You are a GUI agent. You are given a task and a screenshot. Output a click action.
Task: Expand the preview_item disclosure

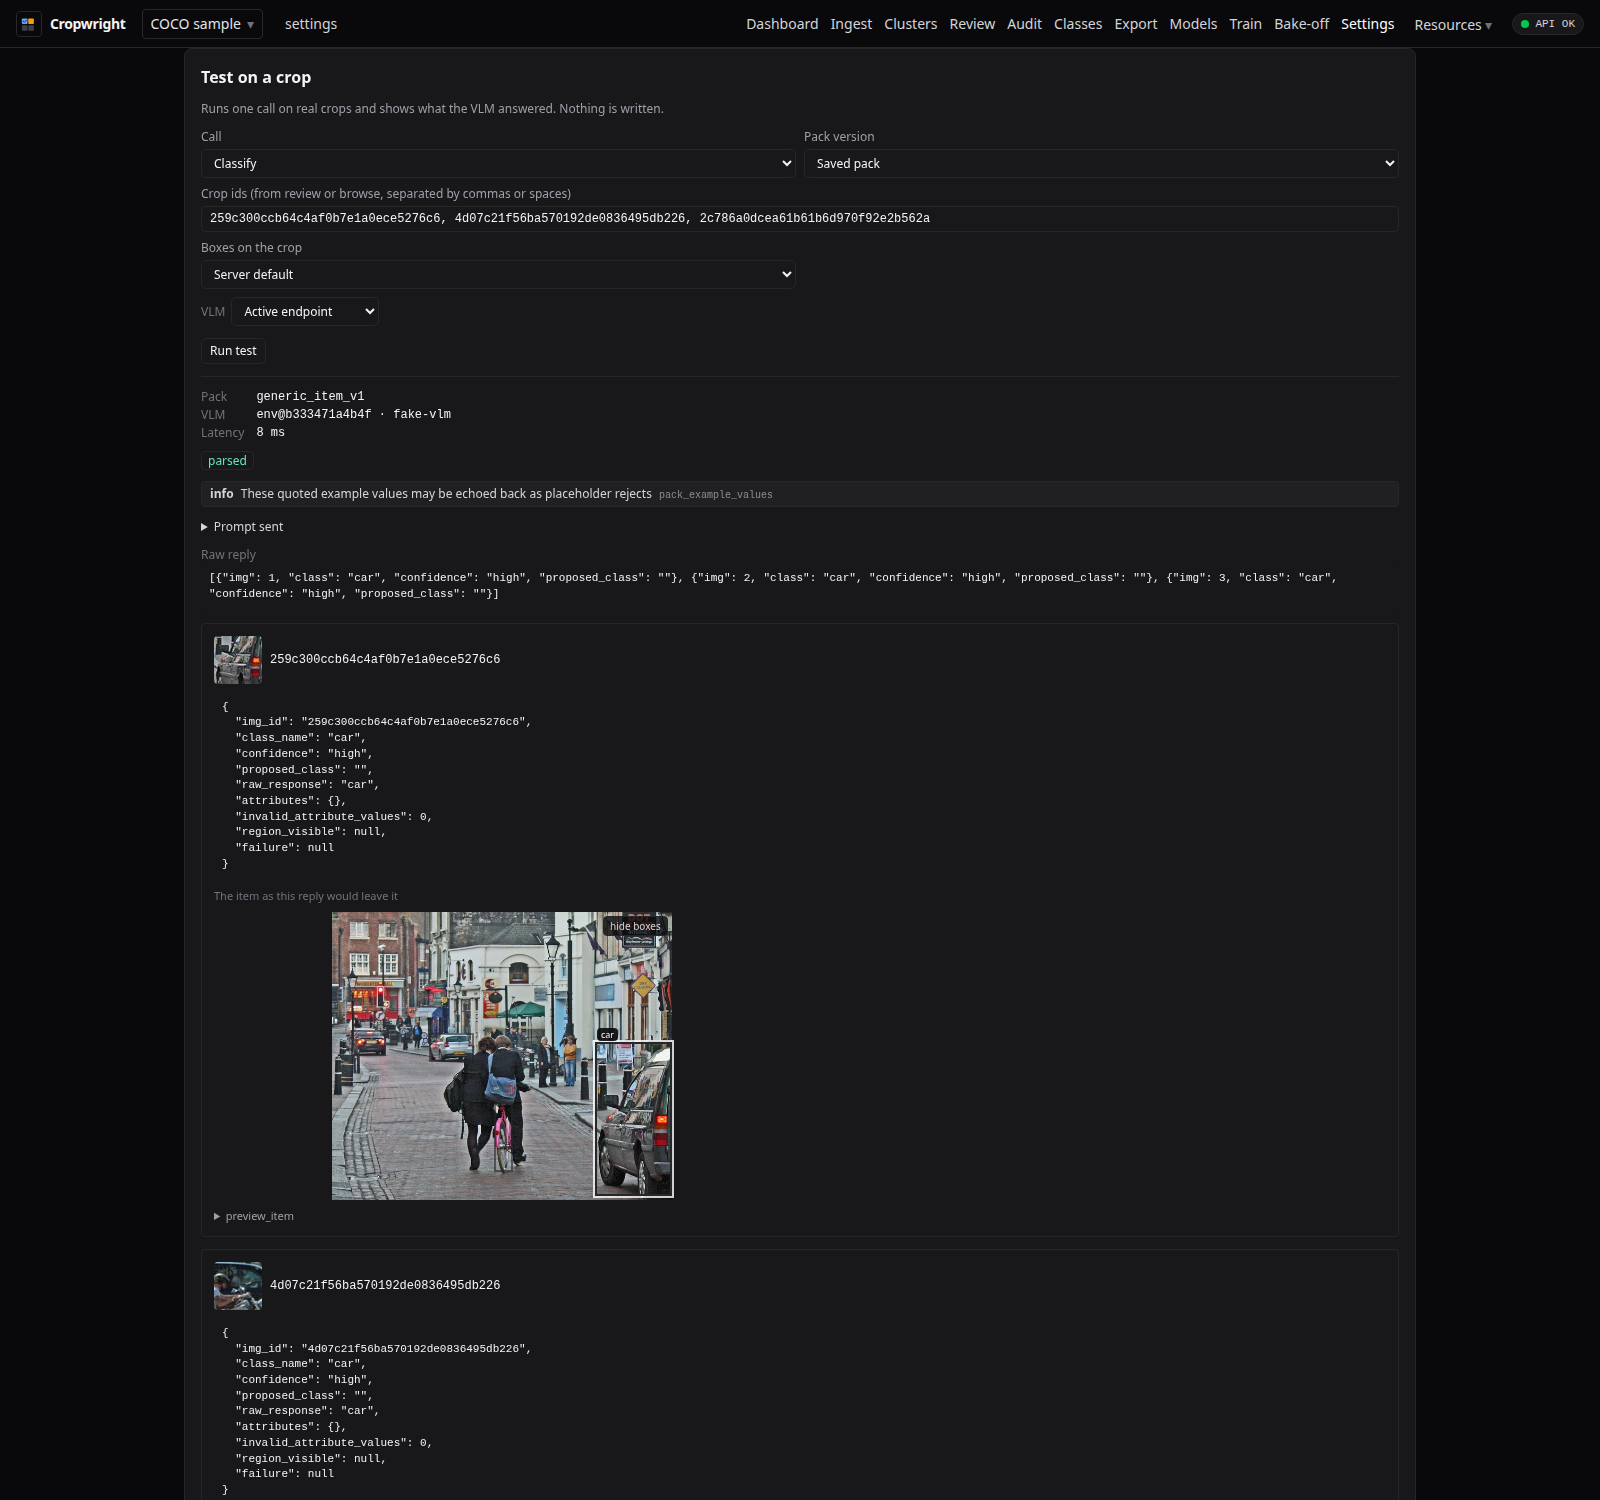point(254,1217)
